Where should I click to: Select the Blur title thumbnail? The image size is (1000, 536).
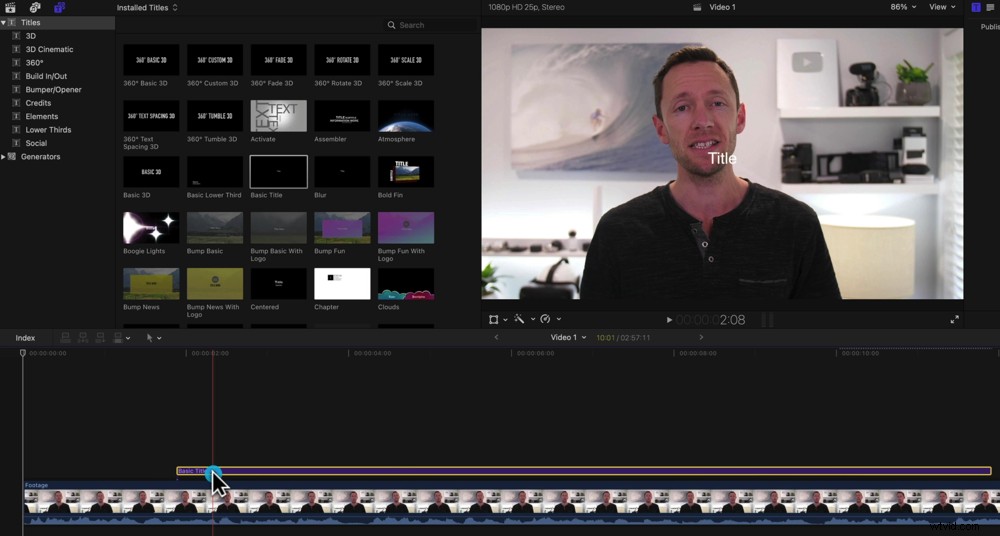click(342, 172)
